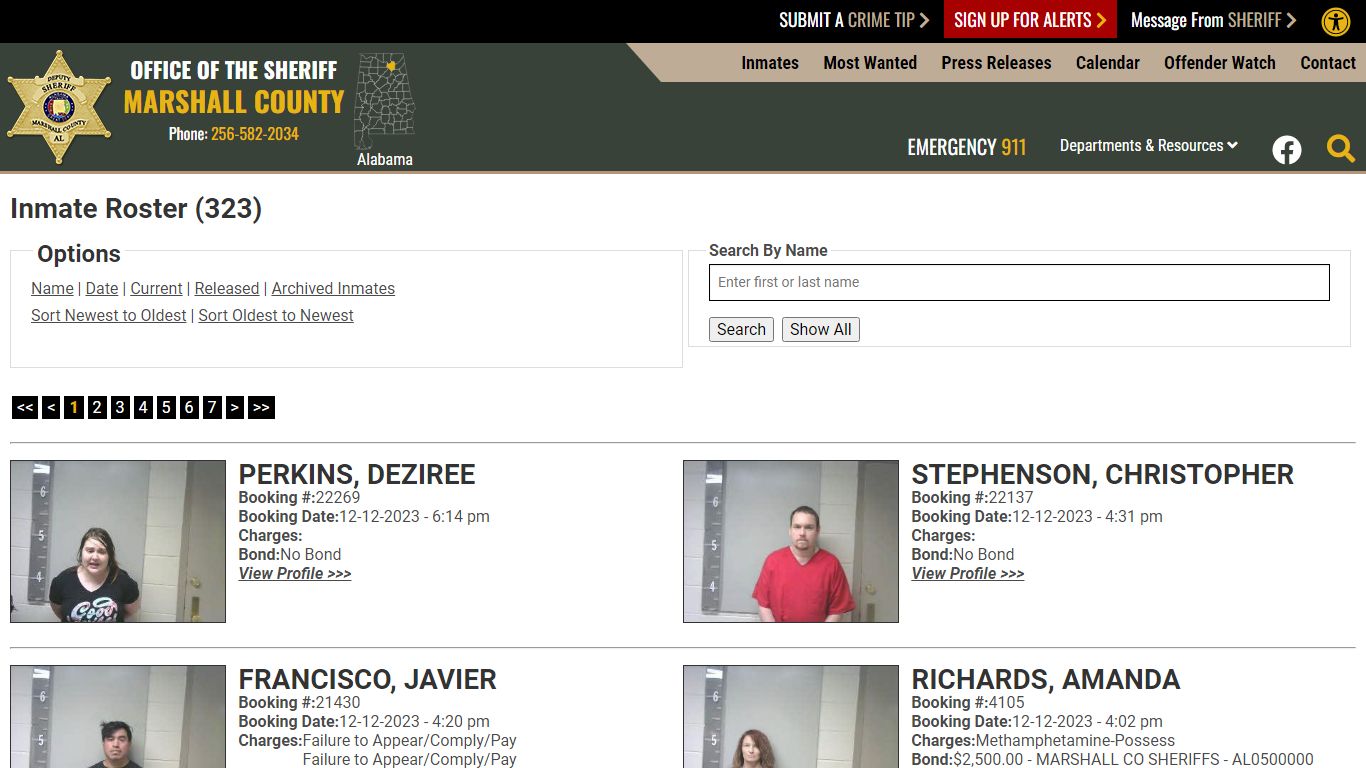Click name FRANCISCO, JAVIER
The image size is (1366, 768).
coord(367,679)
